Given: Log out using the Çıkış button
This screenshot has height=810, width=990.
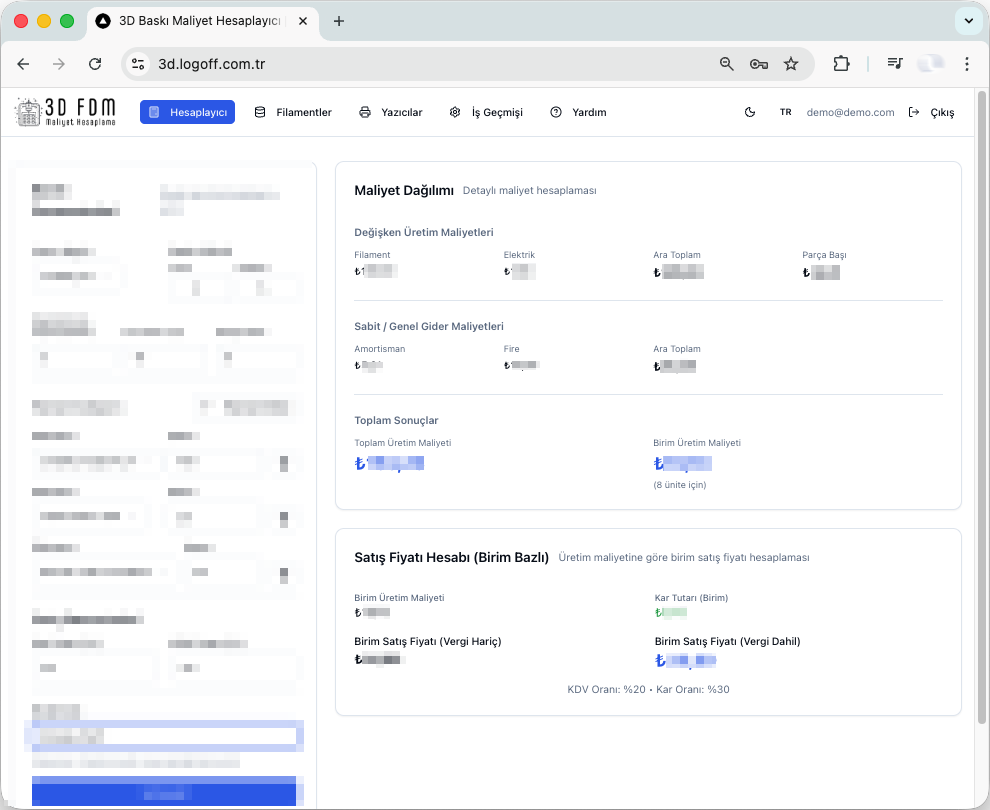Looking at the screenshot, I should 931,112.
